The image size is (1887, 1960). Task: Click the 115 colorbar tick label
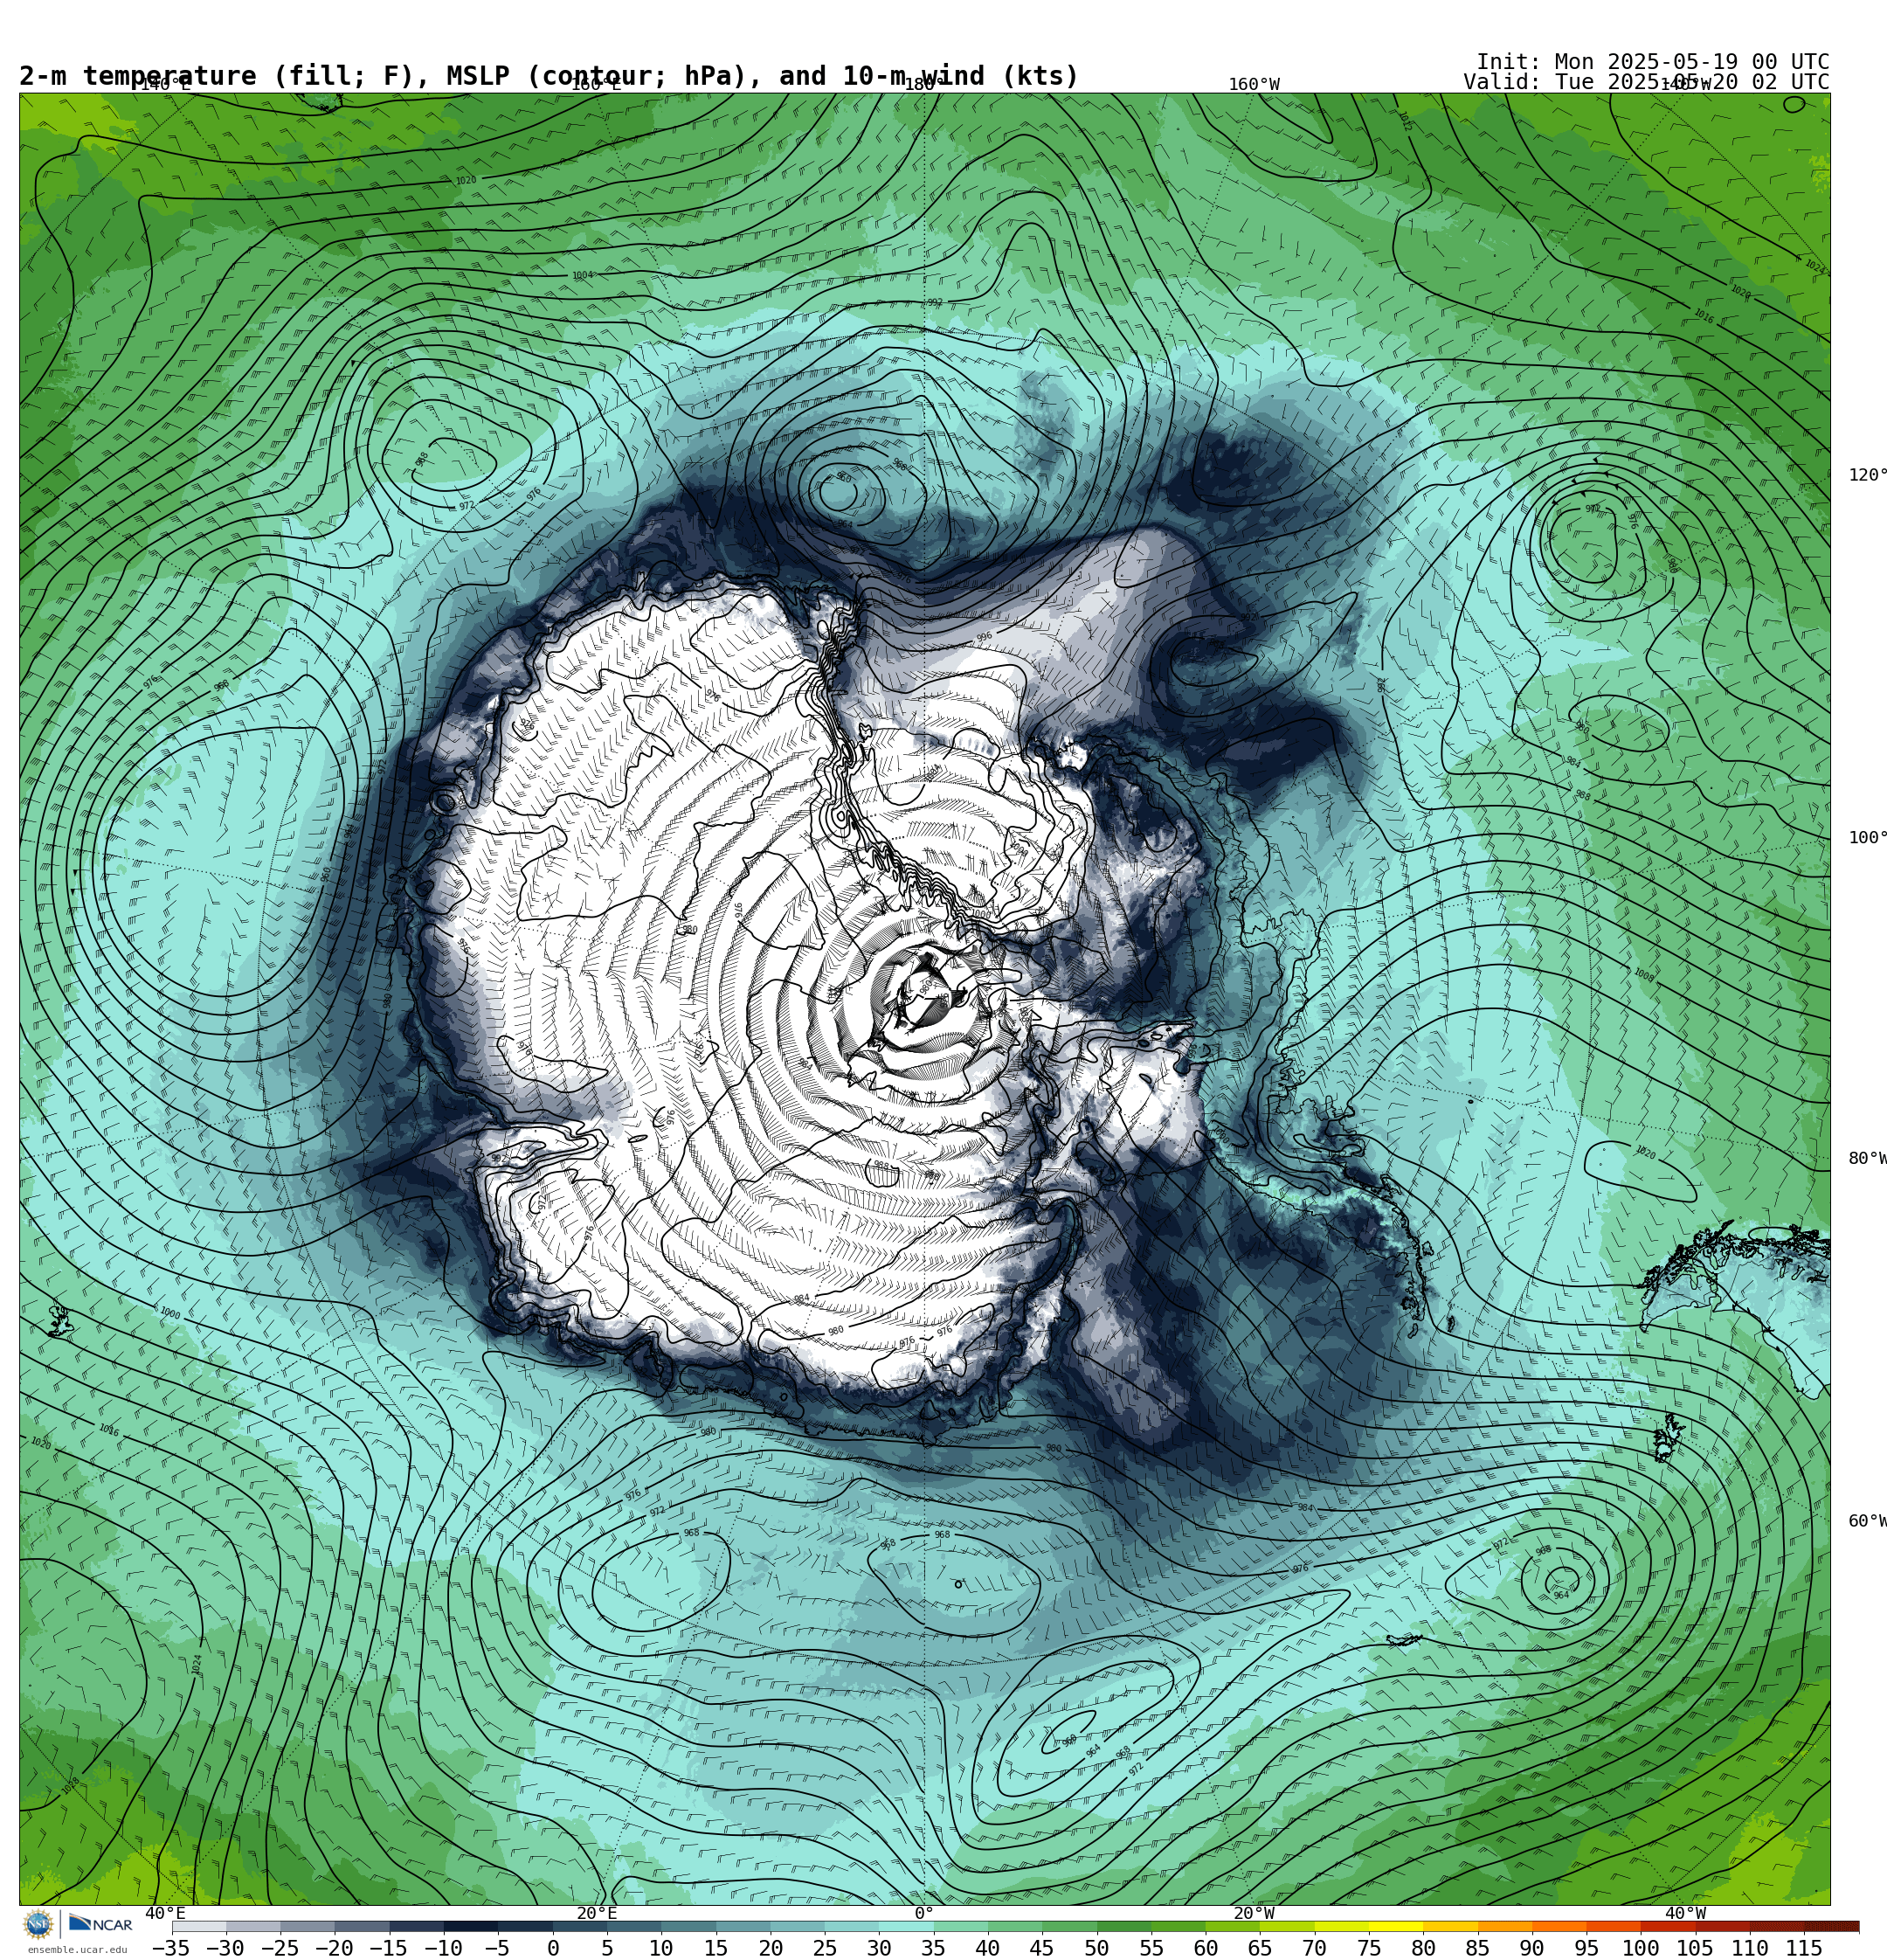1803,1948
